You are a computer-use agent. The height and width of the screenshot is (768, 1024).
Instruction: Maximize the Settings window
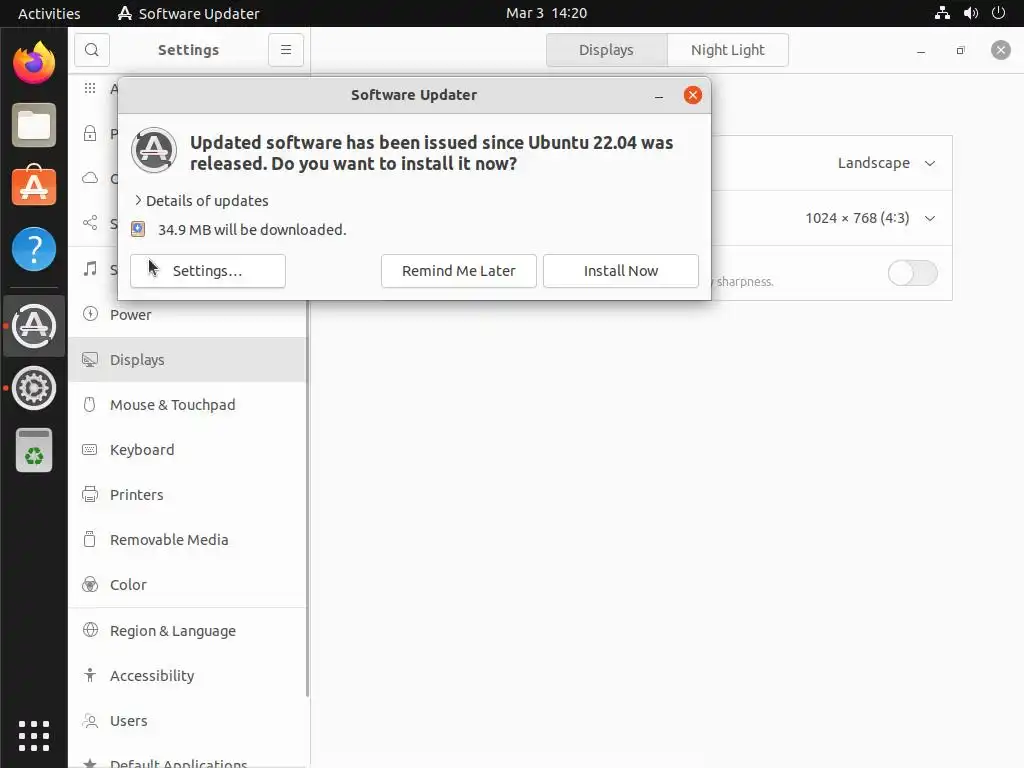[961, 50]
